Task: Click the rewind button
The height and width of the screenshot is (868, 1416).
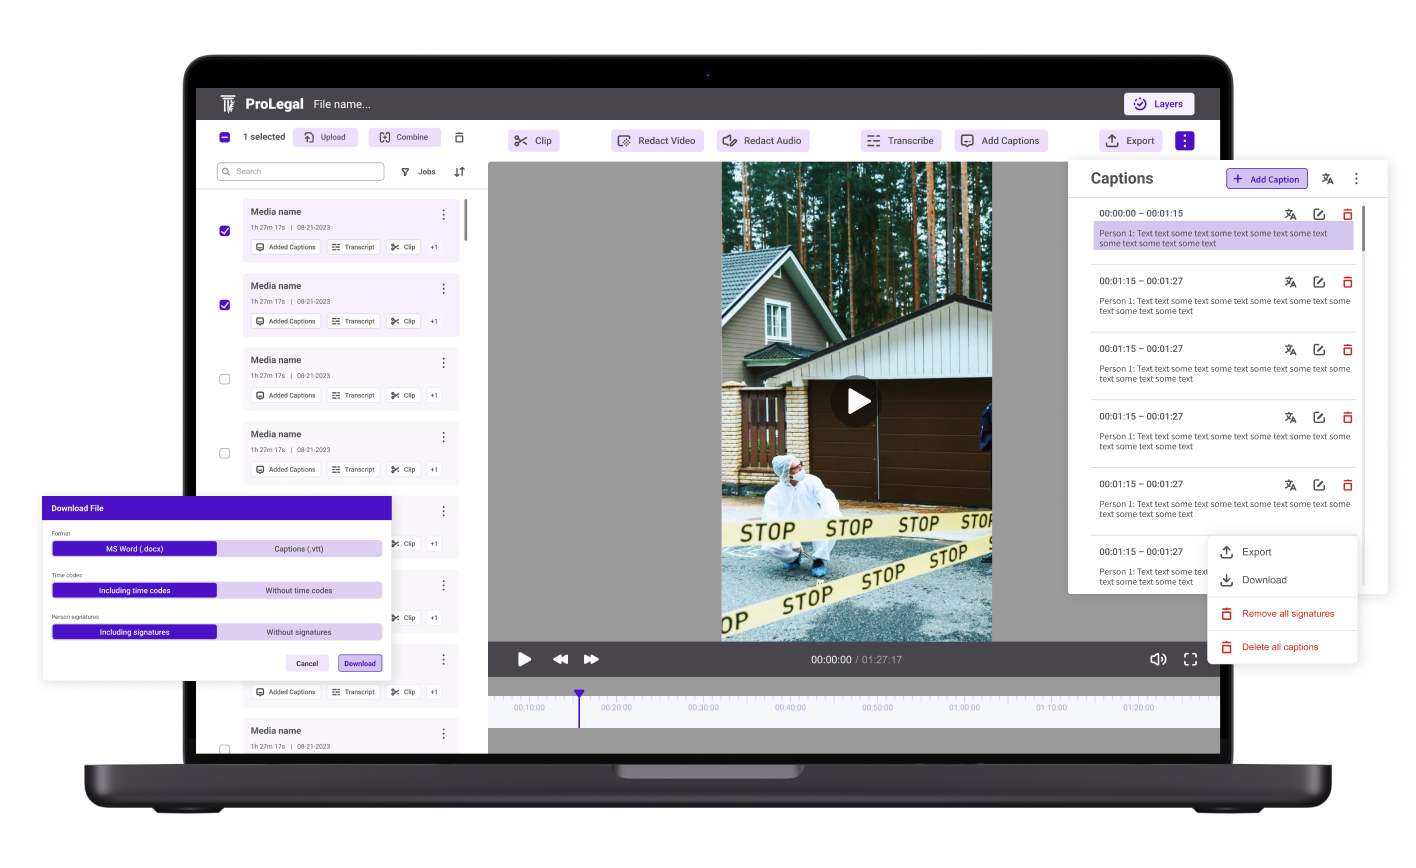Action: (x=561, y=659)
